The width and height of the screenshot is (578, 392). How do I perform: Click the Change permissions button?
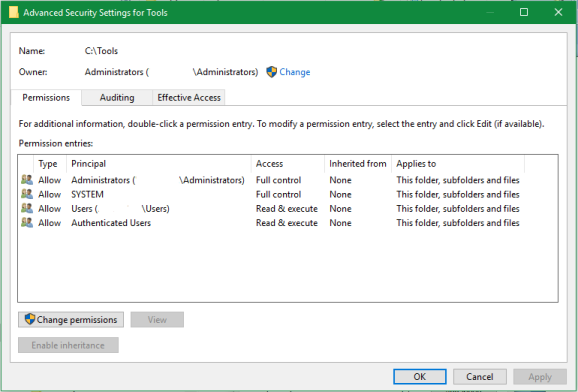tap(71, 319)
